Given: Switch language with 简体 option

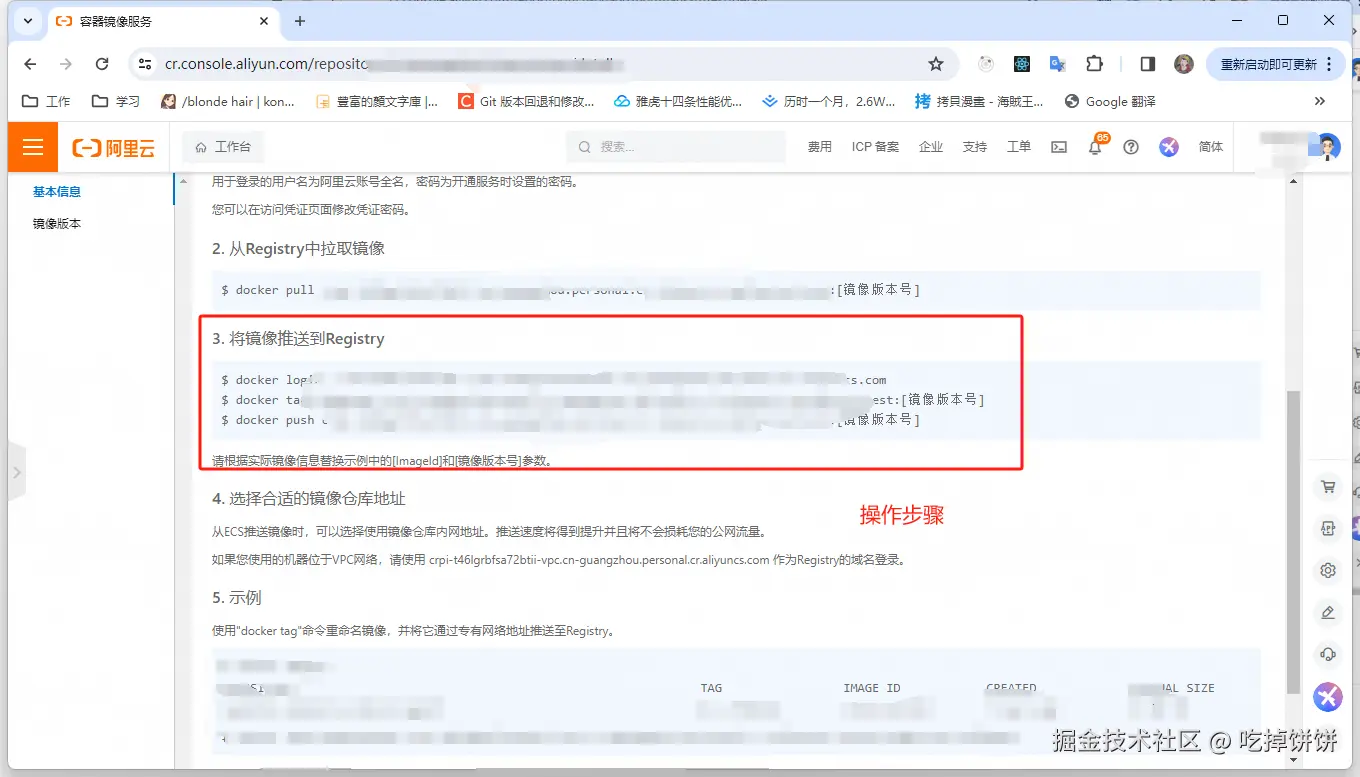Looking at the screenshot, I should [x=1211, y=147].
